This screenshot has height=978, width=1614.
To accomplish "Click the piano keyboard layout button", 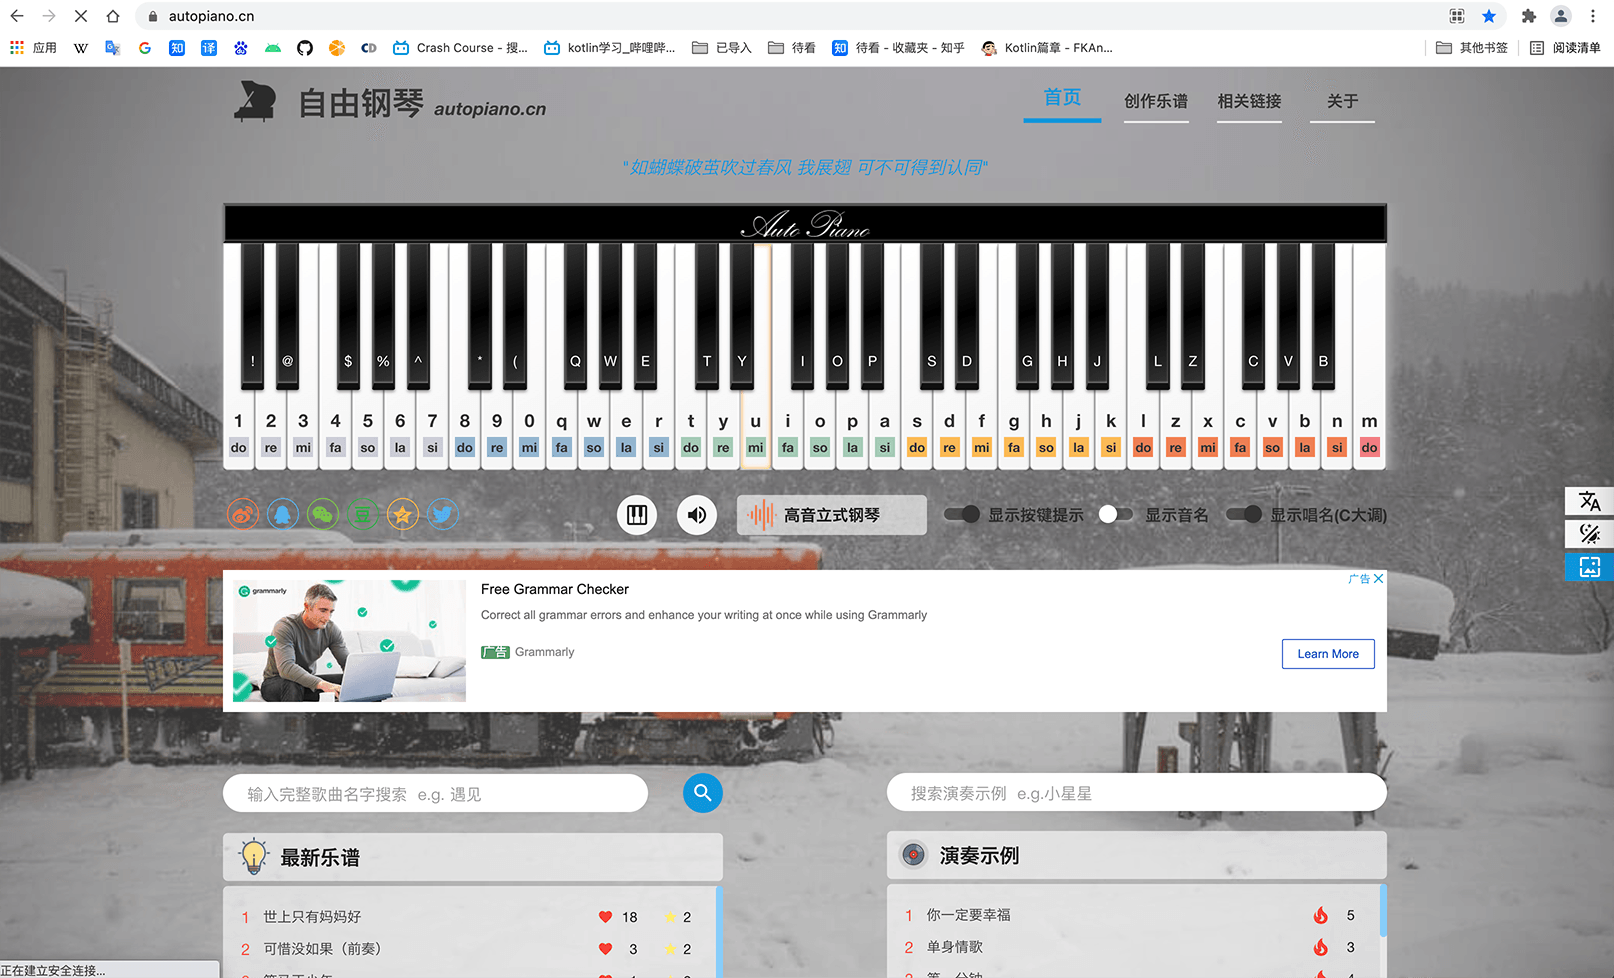I will tap(637, 515).
